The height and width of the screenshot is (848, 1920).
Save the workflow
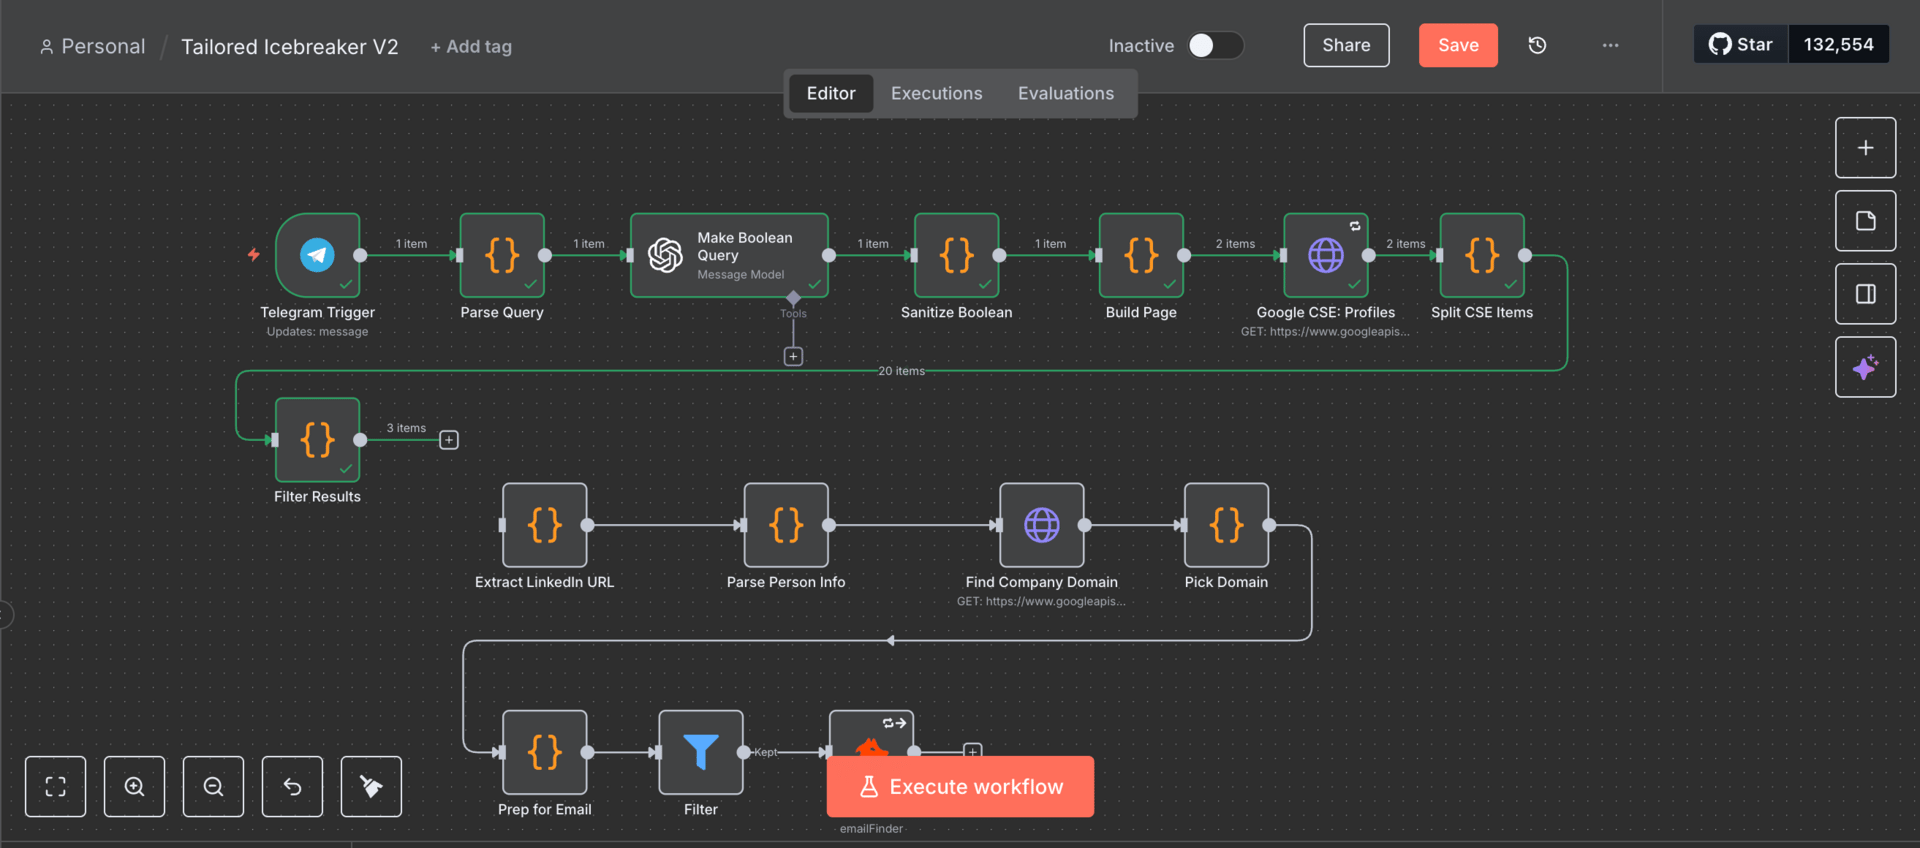pos(1457,45)
